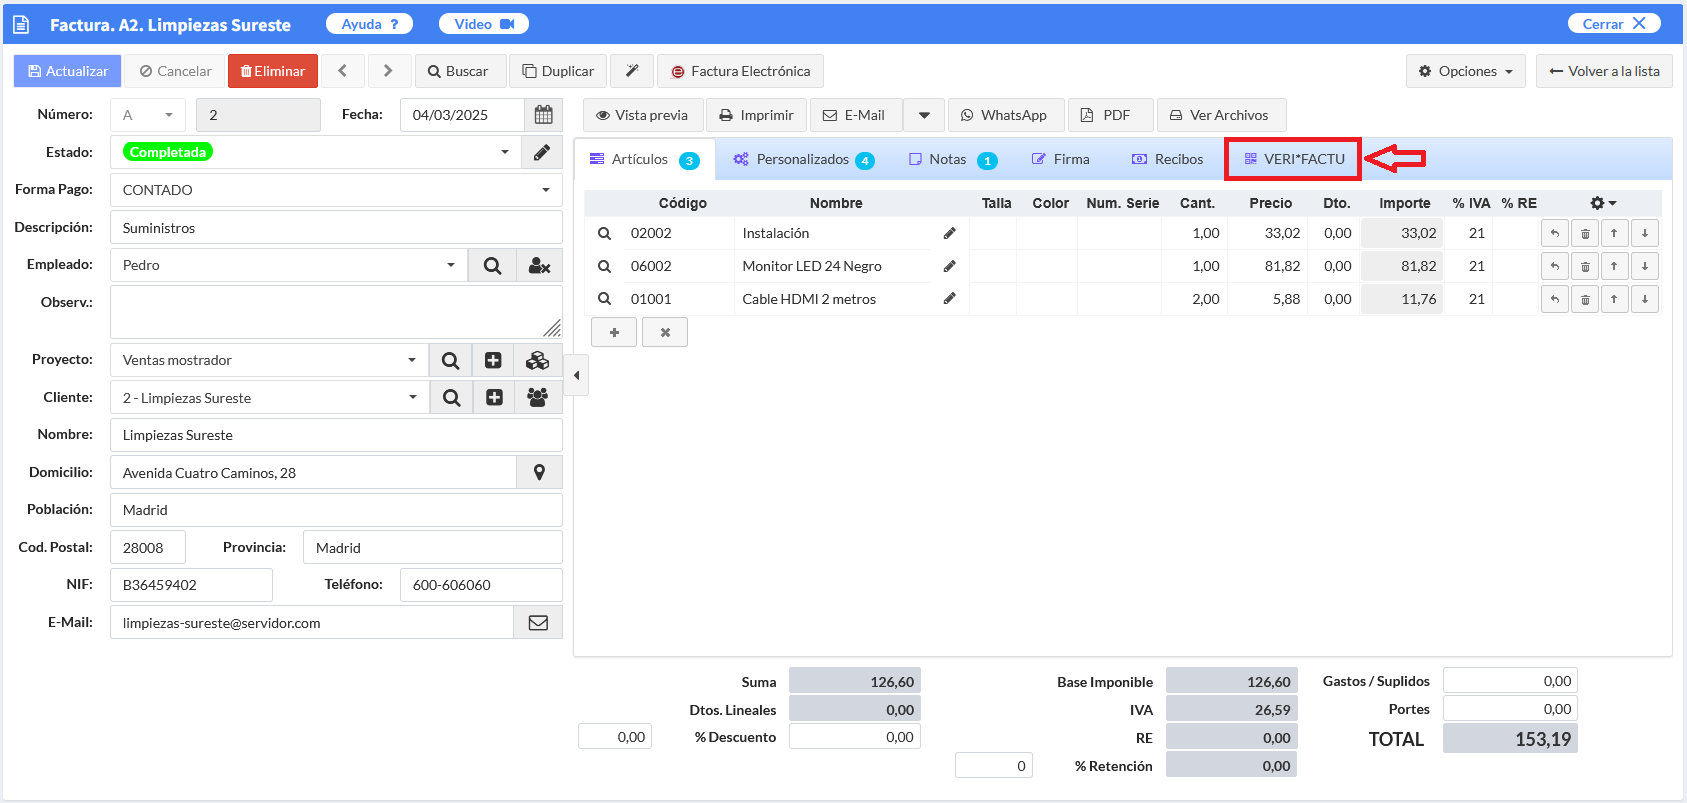This screenshot has width=1687, height=803.
Task: Click the green Completada status badge
Action: coord(167,152)
